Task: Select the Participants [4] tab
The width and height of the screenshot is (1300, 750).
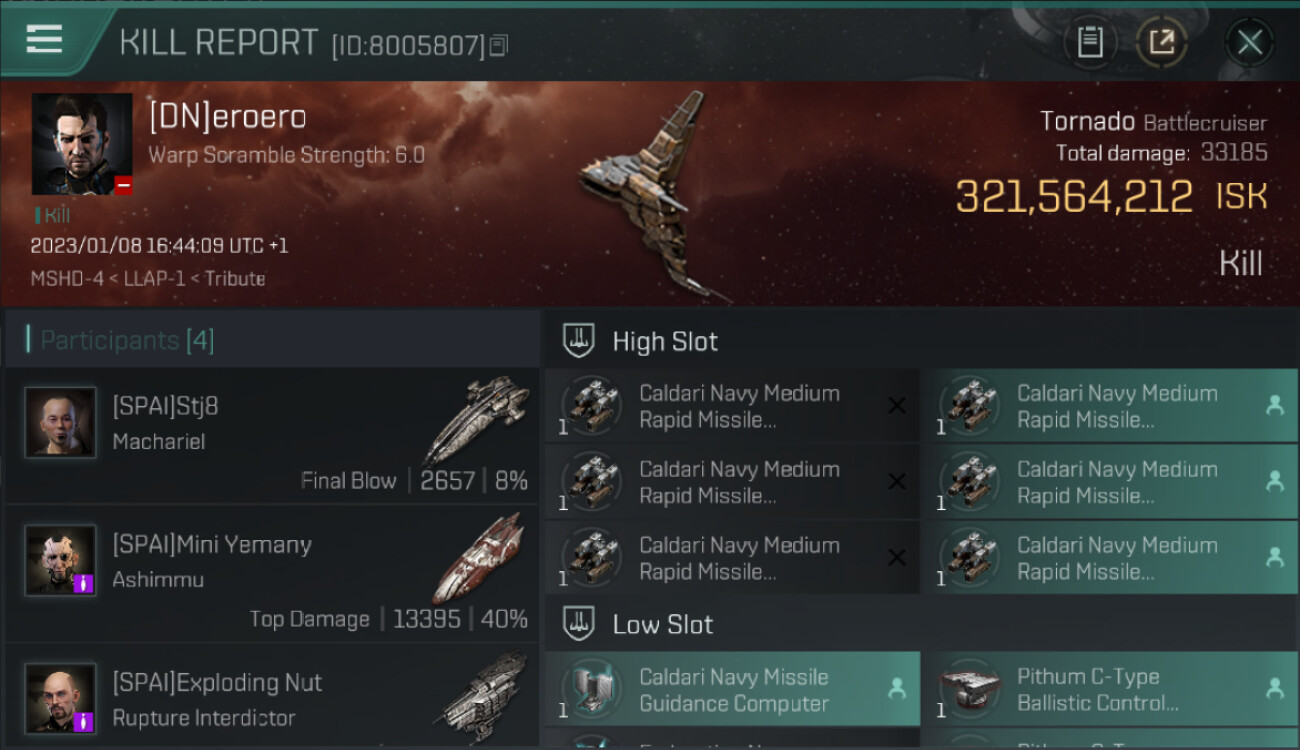Action: (126, 340)
